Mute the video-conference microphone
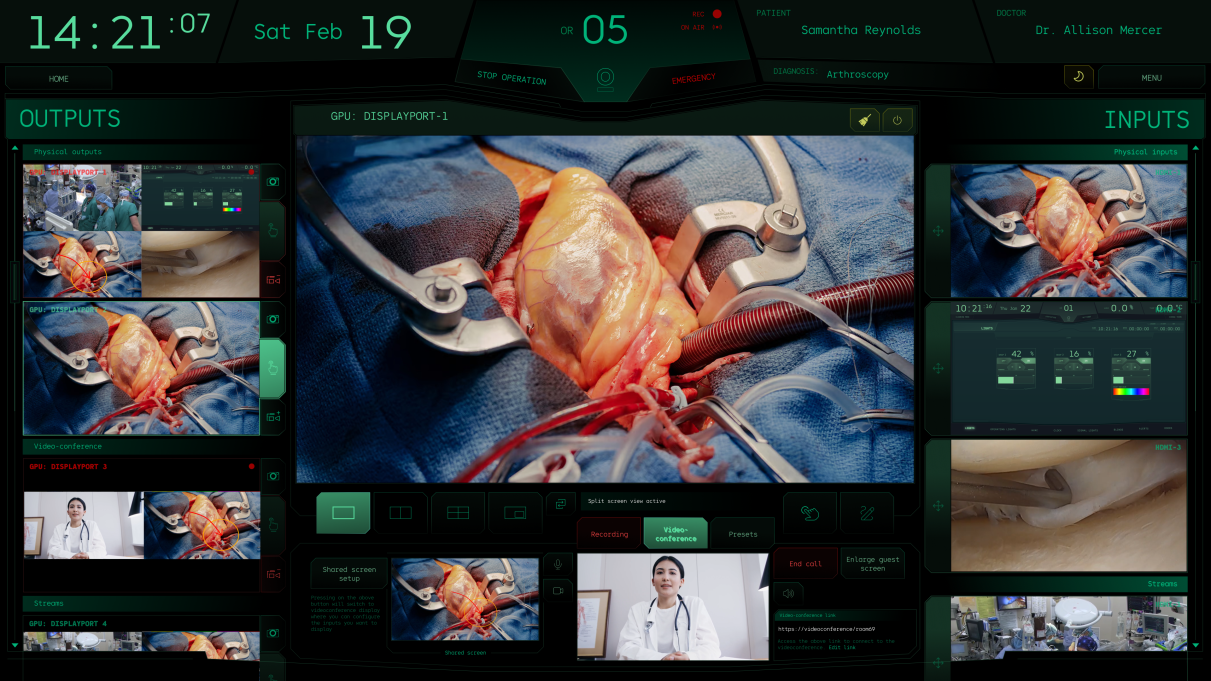Screen dimensions: 1211x681 point(558,564)
